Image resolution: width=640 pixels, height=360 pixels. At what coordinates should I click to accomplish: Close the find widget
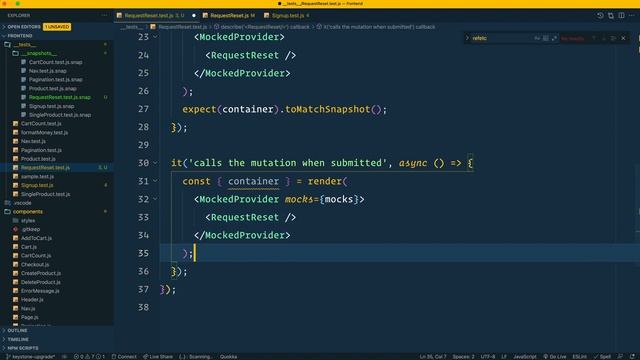623,38
